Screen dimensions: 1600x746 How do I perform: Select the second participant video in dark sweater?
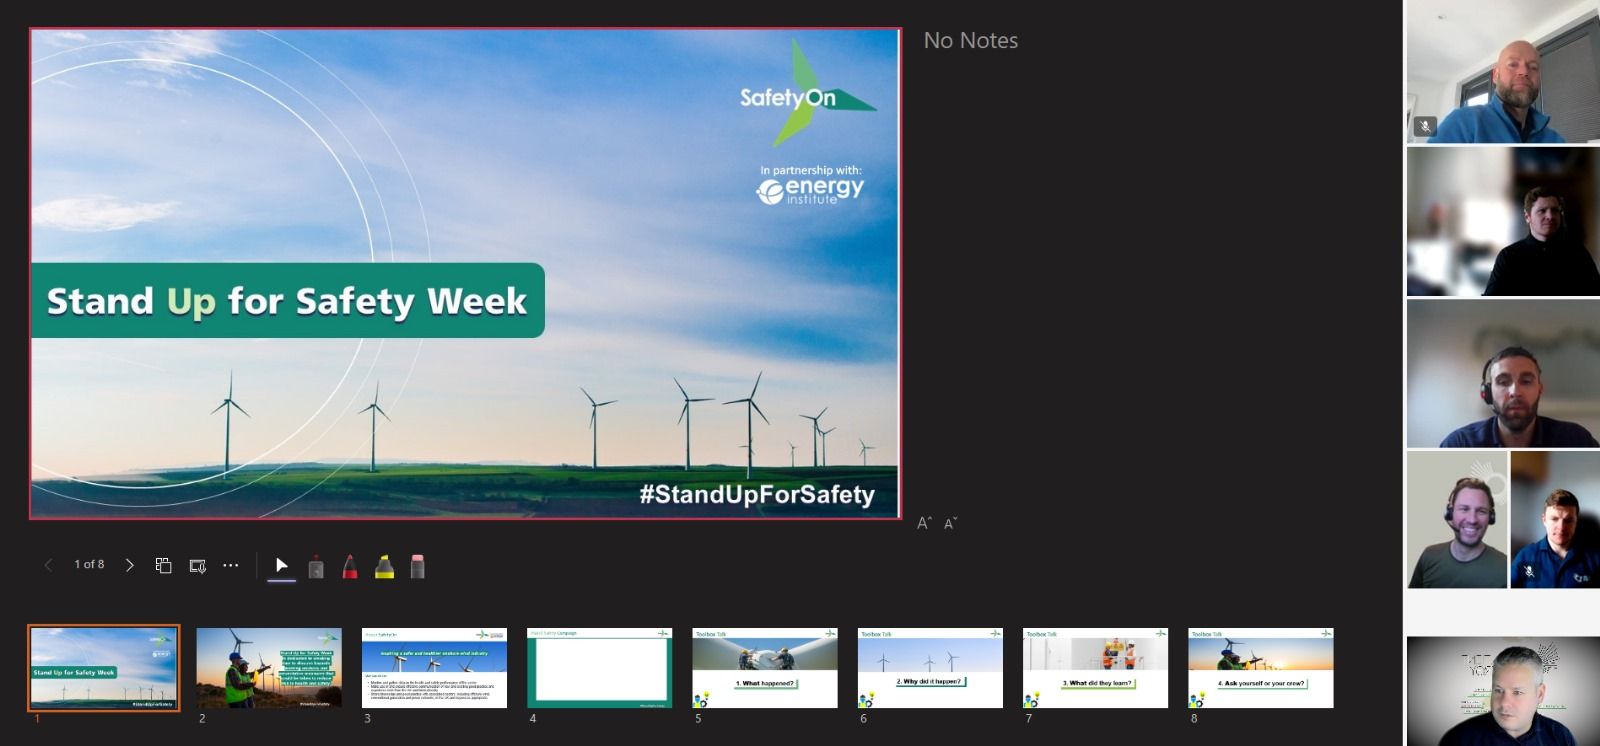tap(1503, 222)
